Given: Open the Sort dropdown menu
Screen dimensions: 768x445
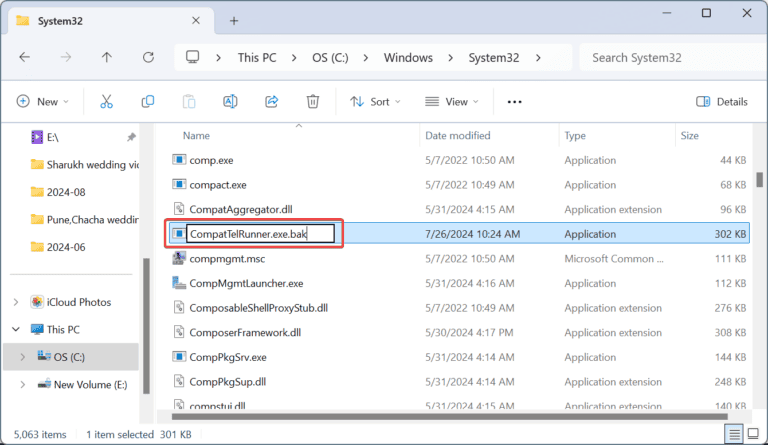Looking at the screenshot, I should (x=375, y=102).
